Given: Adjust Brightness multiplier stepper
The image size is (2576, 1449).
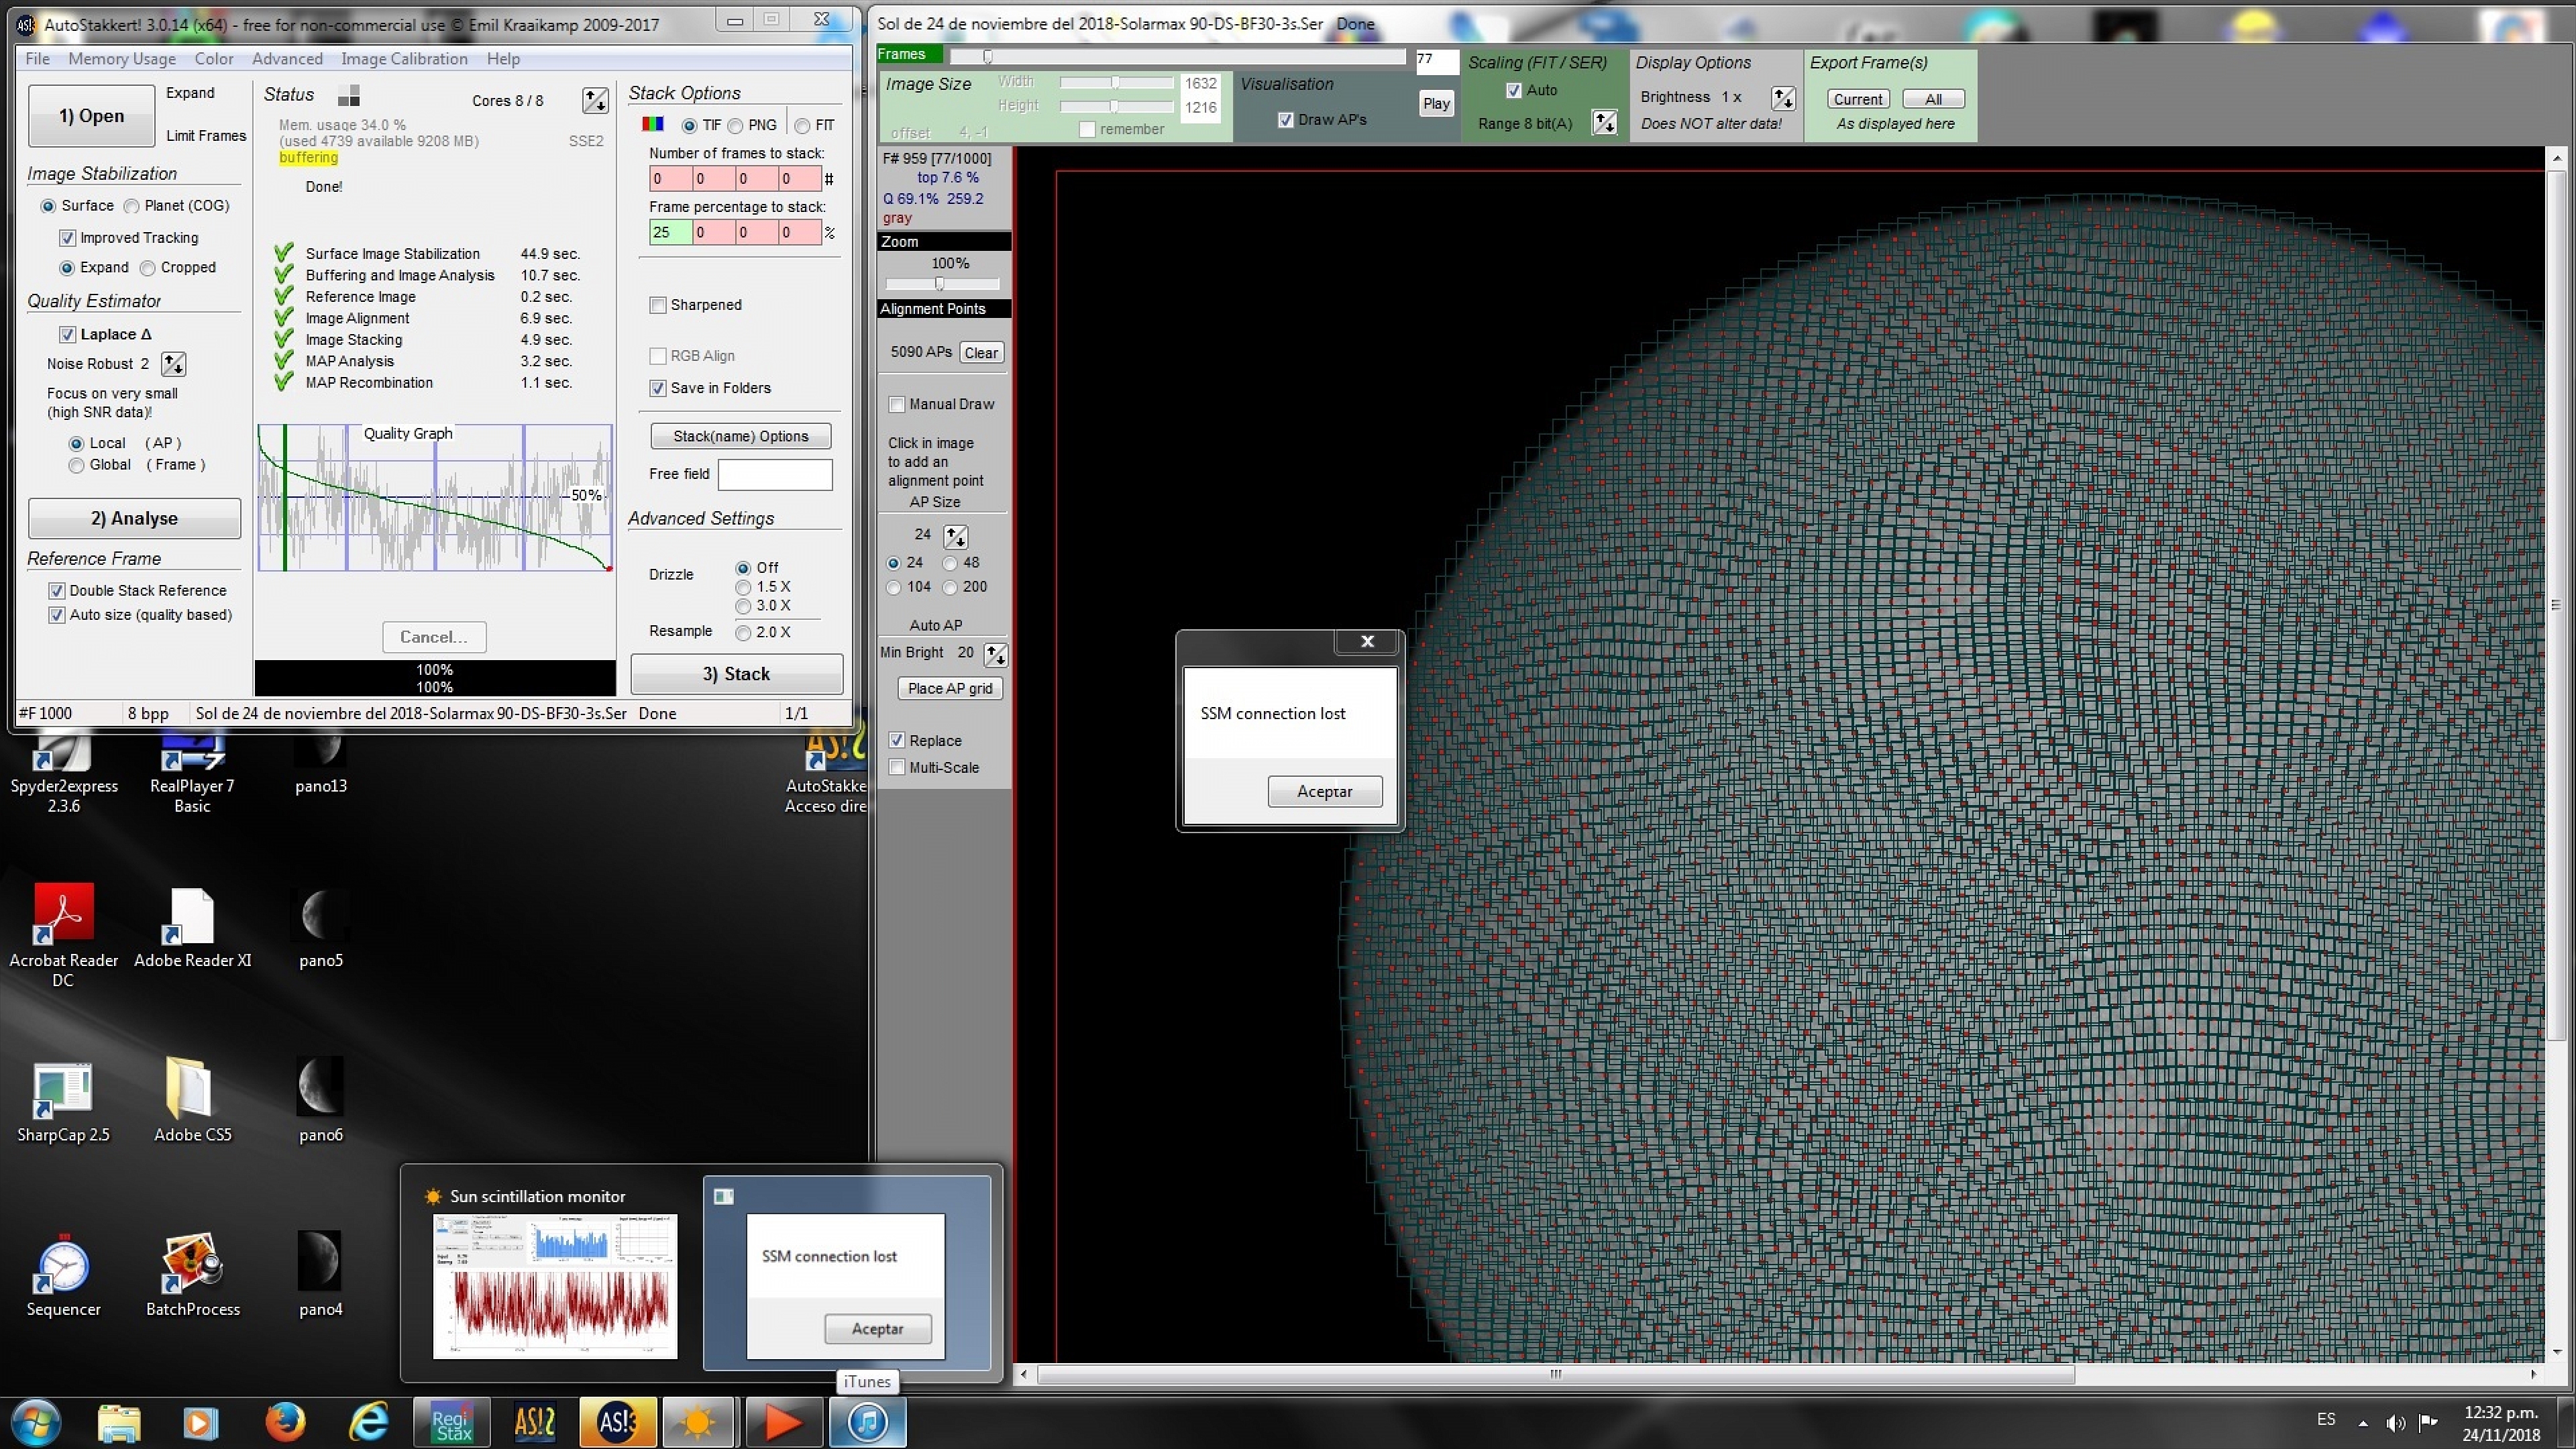Looking at the screenshot, I should (x=1783, y=98).
